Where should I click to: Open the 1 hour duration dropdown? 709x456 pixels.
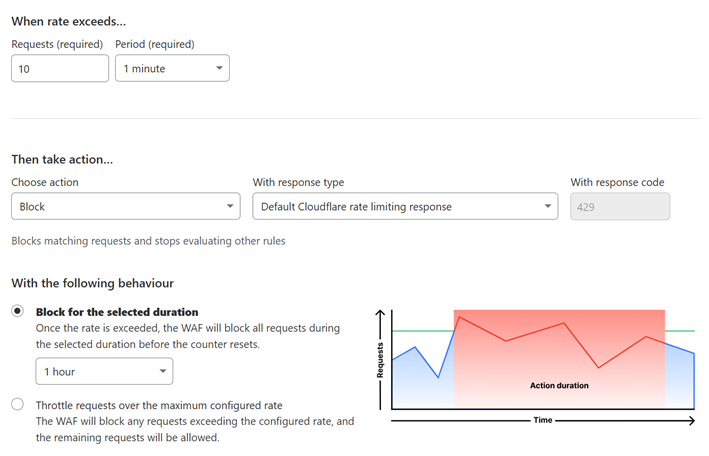[104, 372]
